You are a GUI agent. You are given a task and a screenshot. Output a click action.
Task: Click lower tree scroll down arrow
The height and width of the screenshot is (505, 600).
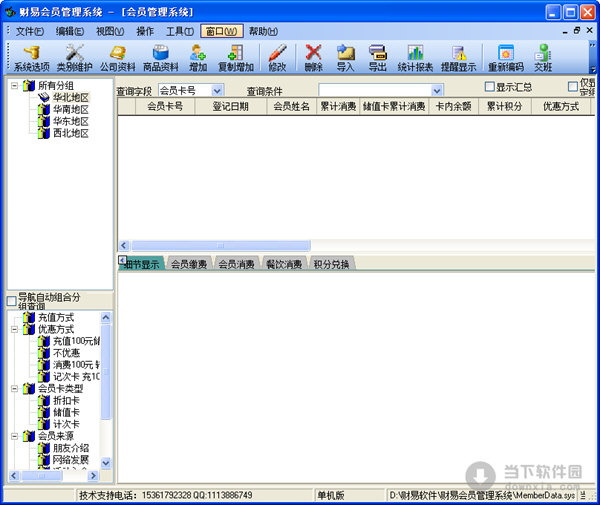pos(106,463)
